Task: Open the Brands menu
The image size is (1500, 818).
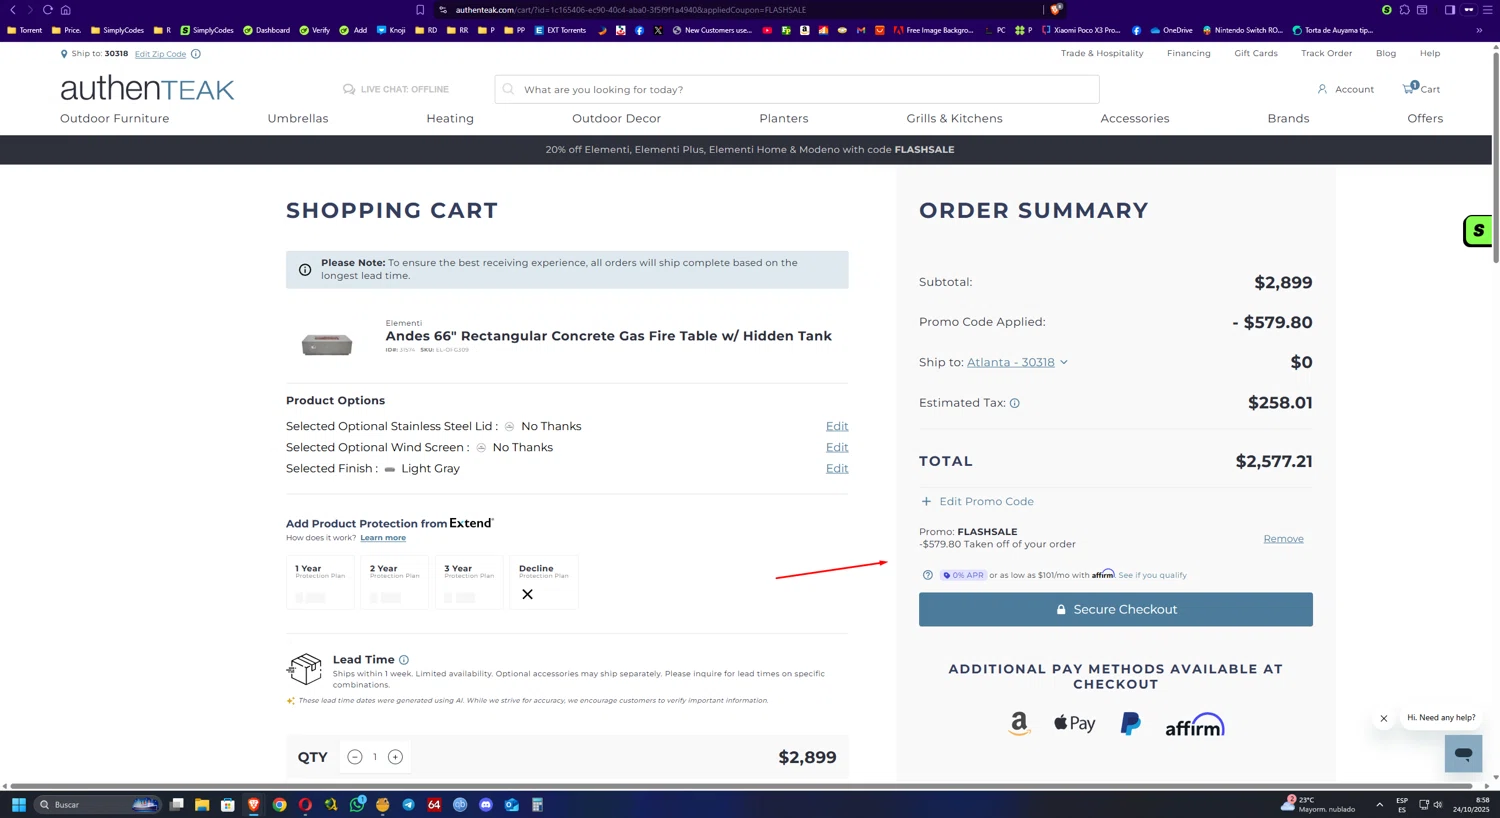Action: pyautogui.click(x=1288, y=119)
